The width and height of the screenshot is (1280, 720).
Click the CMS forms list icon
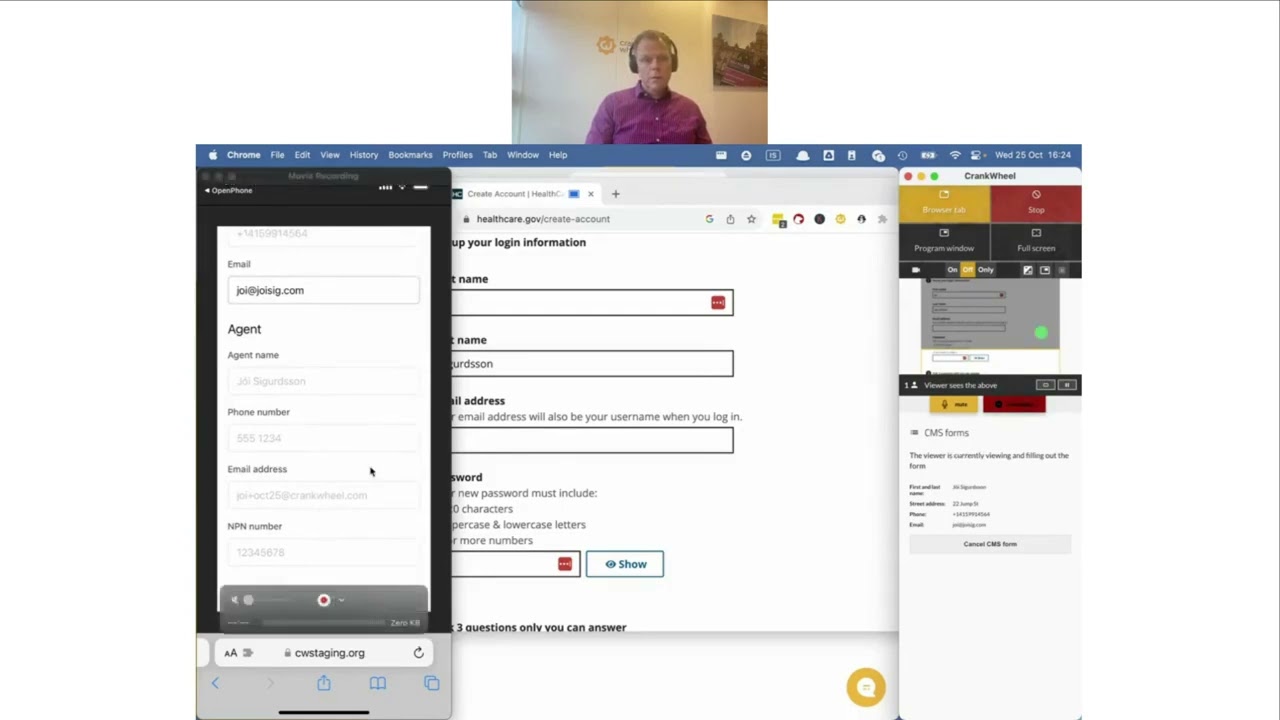[914, 433]
